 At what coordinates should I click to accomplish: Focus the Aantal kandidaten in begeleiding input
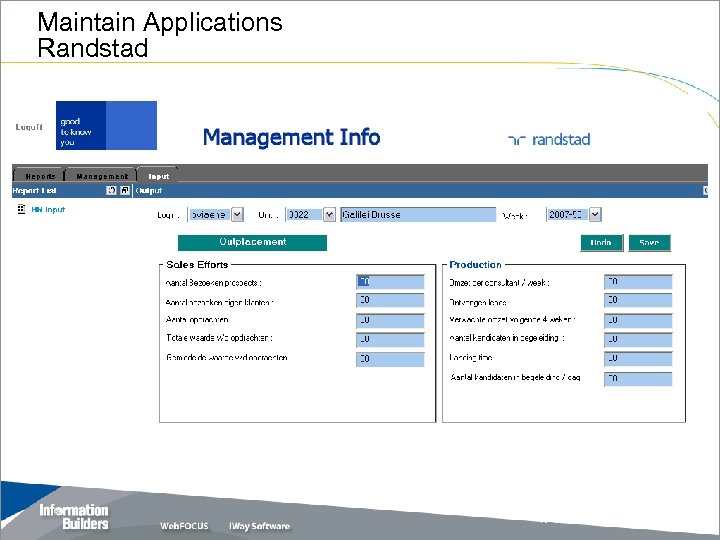click(638, 339)
